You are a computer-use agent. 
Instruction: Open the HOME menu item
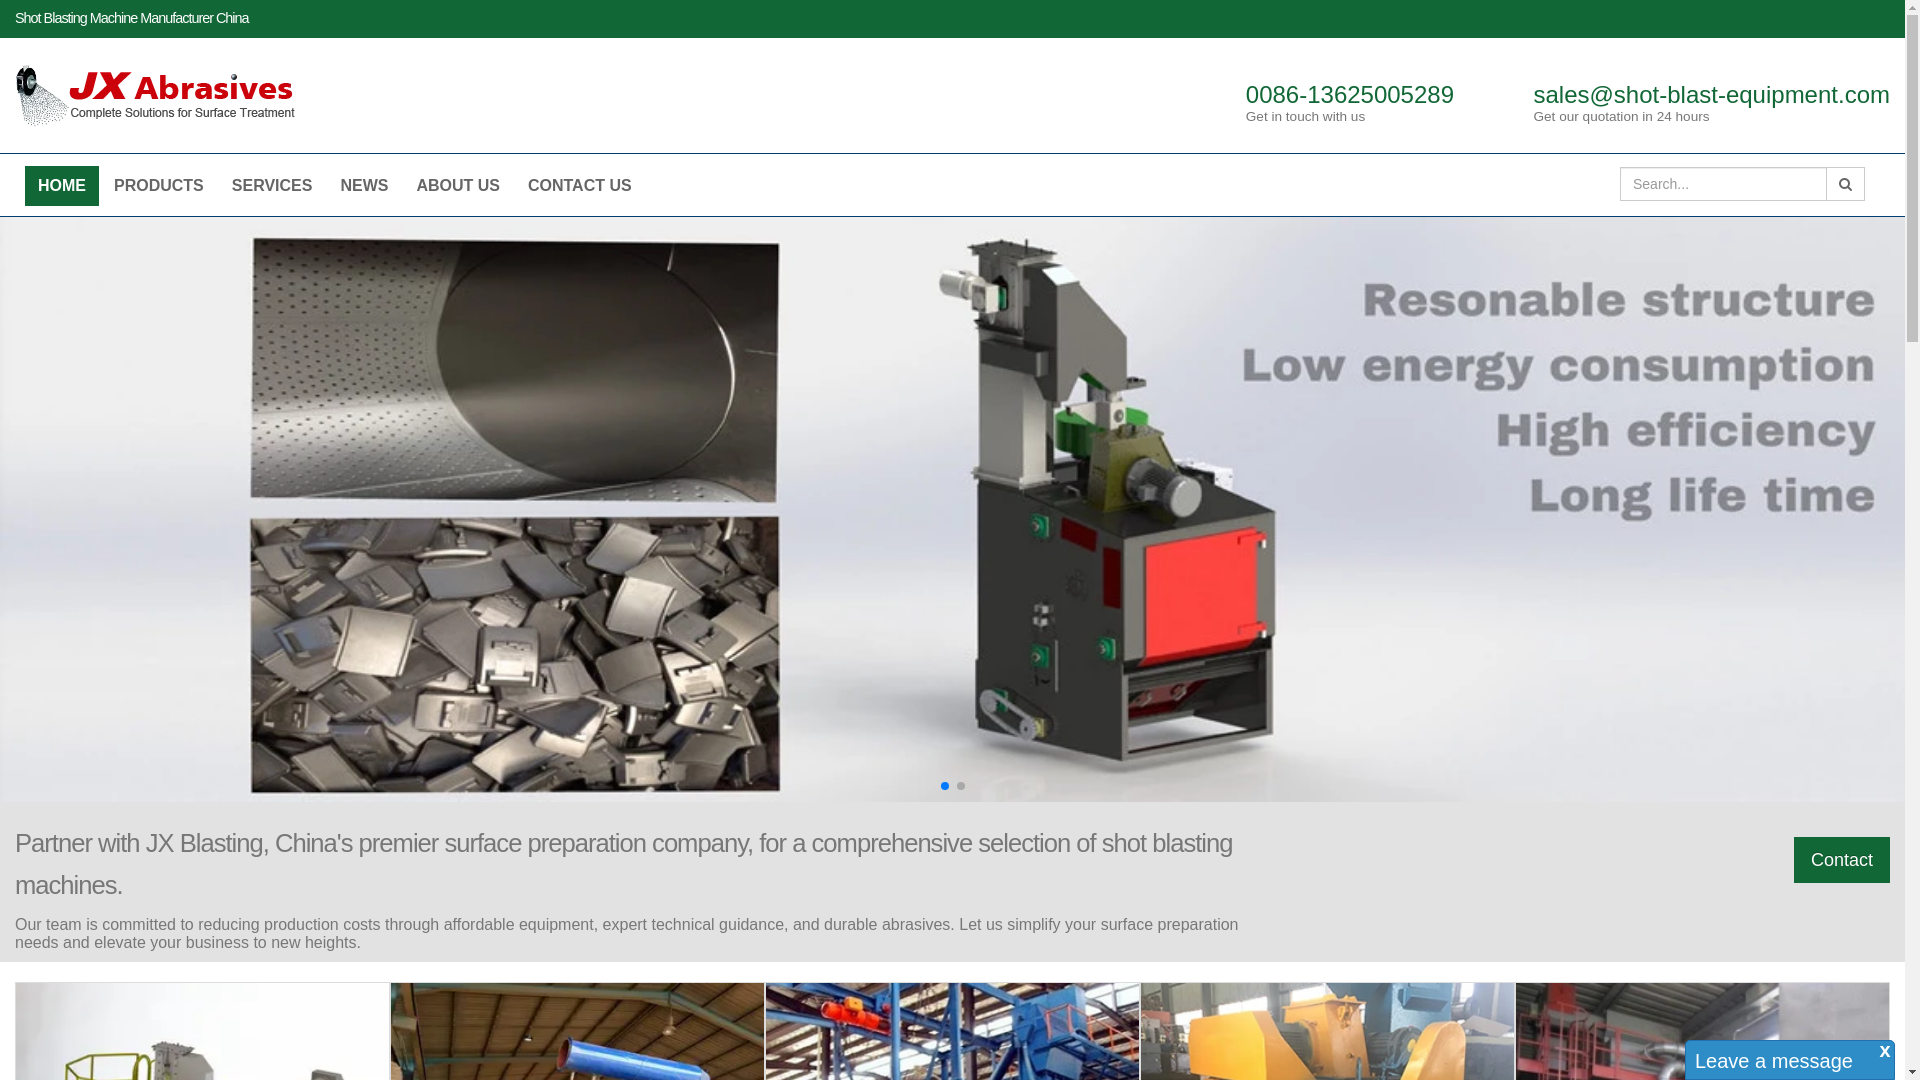click(62, 186)
